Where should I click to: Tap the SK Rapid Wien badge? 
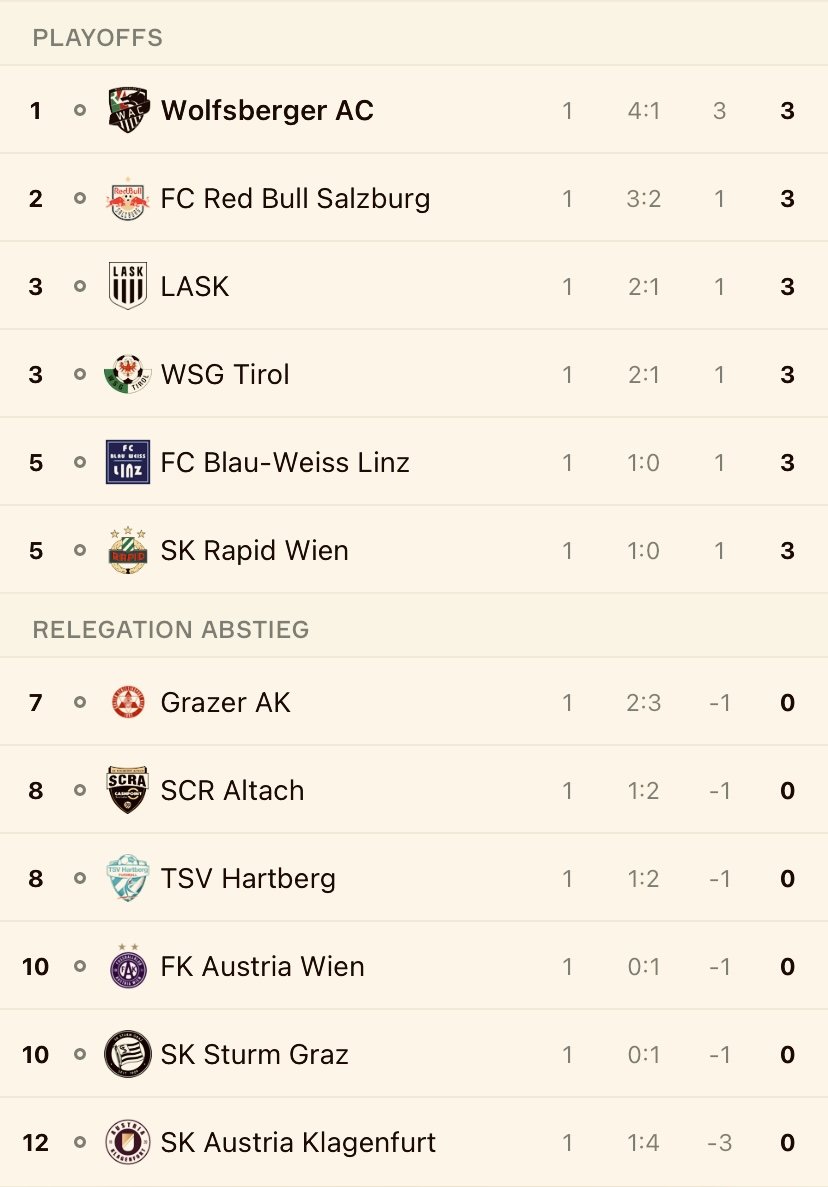coord(128,550)
